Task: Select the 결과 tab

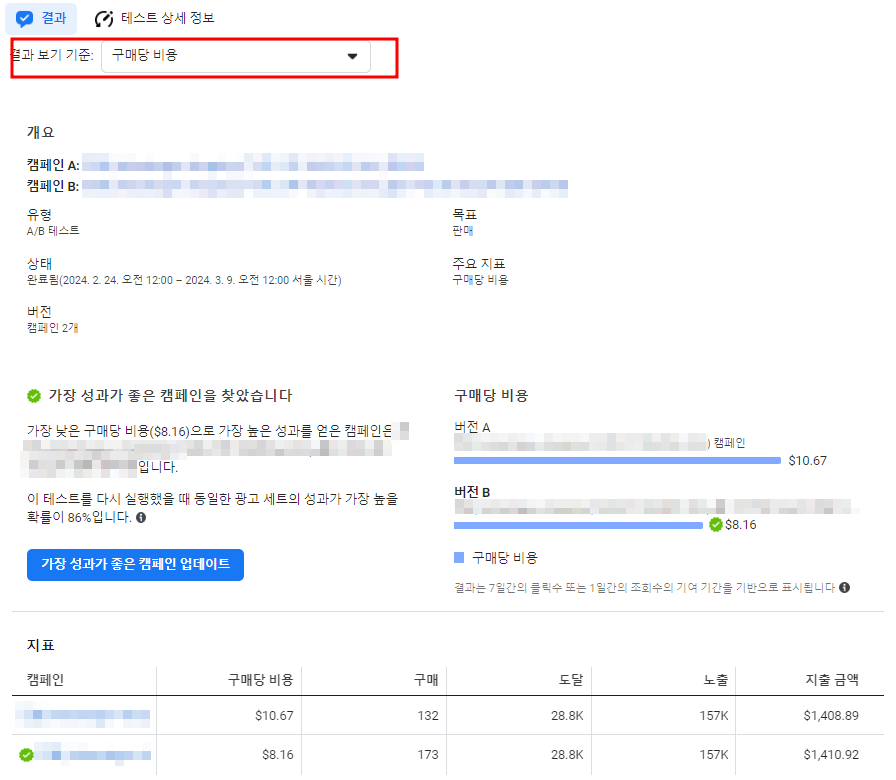Action: tap(40, 17)
